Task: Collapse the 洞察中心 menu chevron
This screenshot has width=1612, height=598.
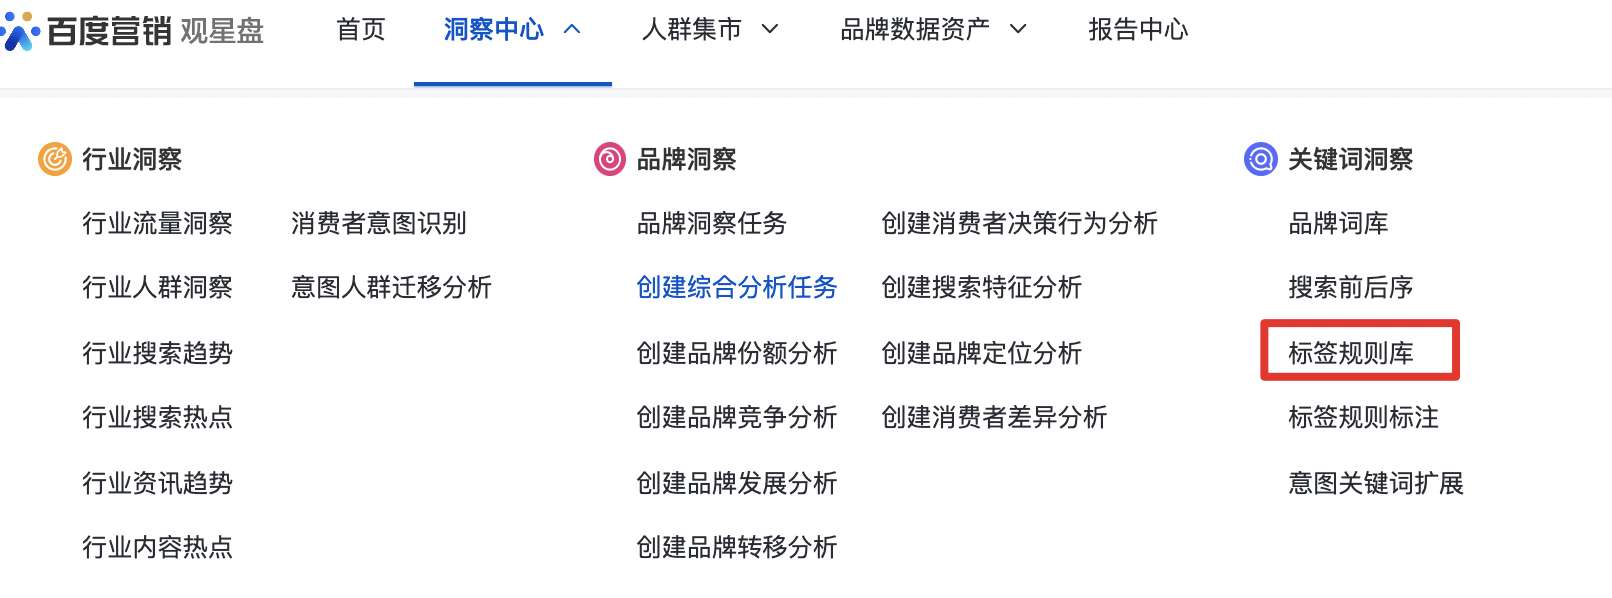Action: pyautogui.click(x=572, y=30)
